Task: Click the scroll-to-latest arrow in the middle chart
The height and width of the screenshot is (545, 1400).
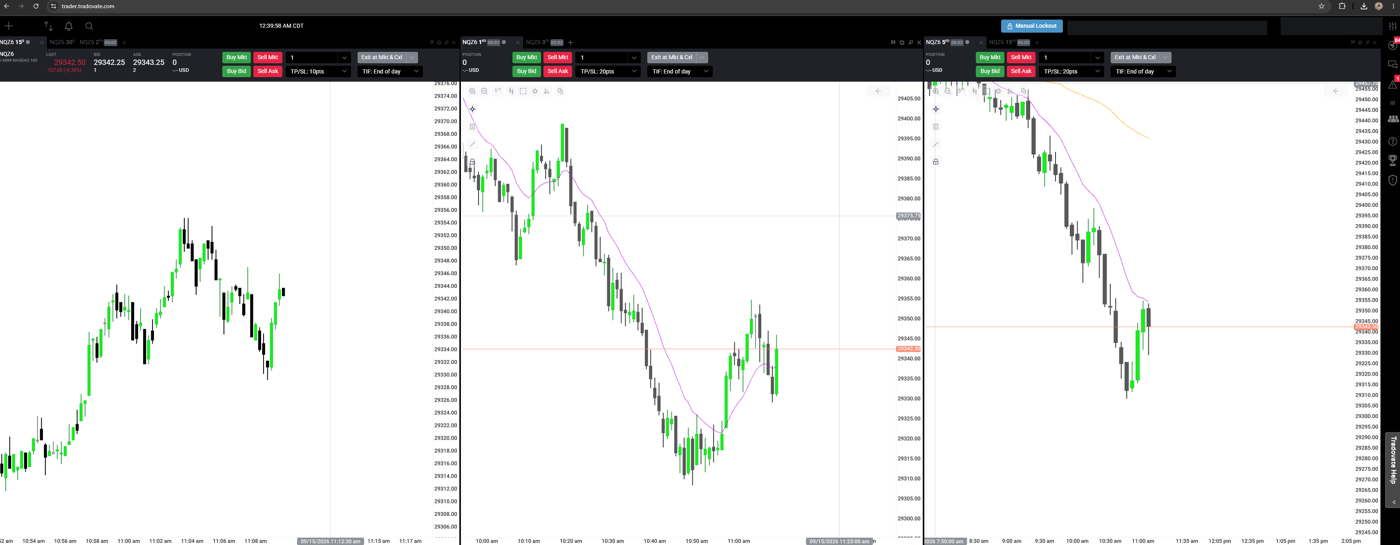Action: (x=878, y=91)
